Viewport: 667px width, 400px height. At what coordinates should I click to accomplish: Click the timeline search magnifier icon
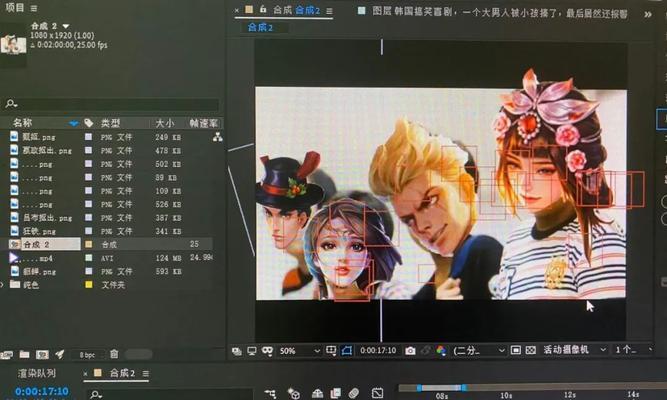[x=96, y=394]
